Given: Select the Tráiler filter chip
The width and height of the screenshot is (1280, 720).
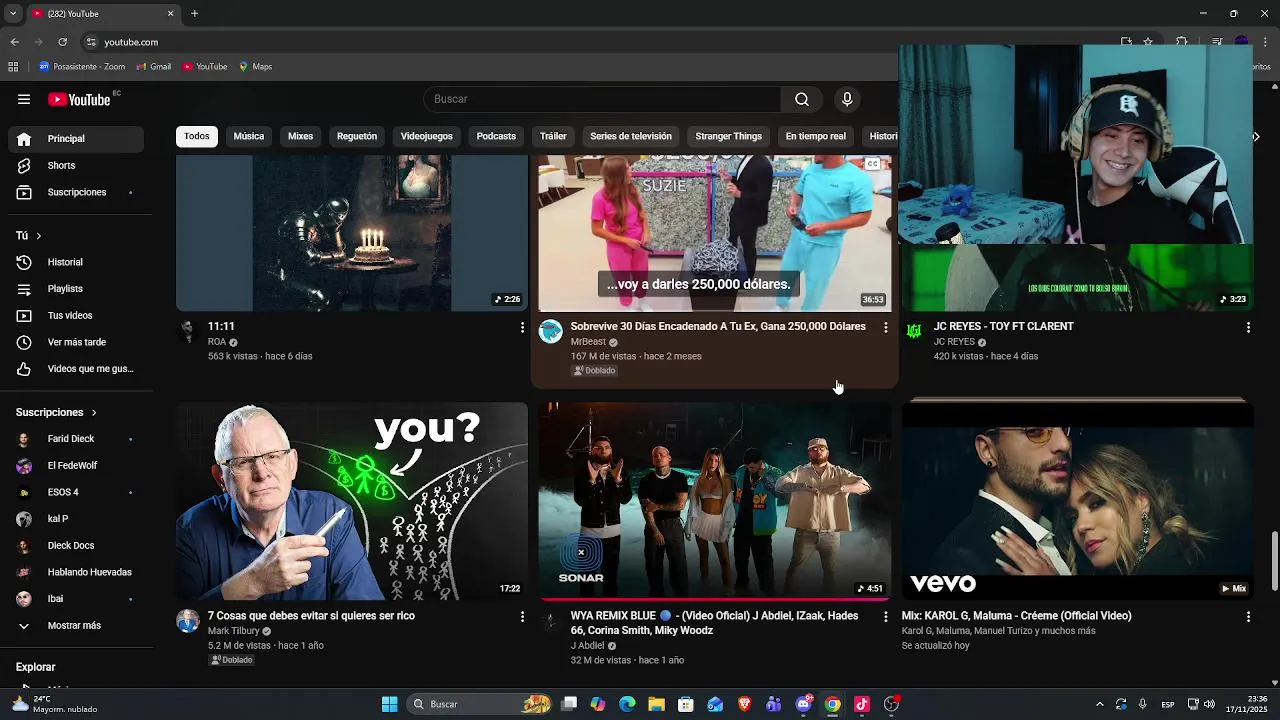Looking at the screenshot, I should (553, 136).
